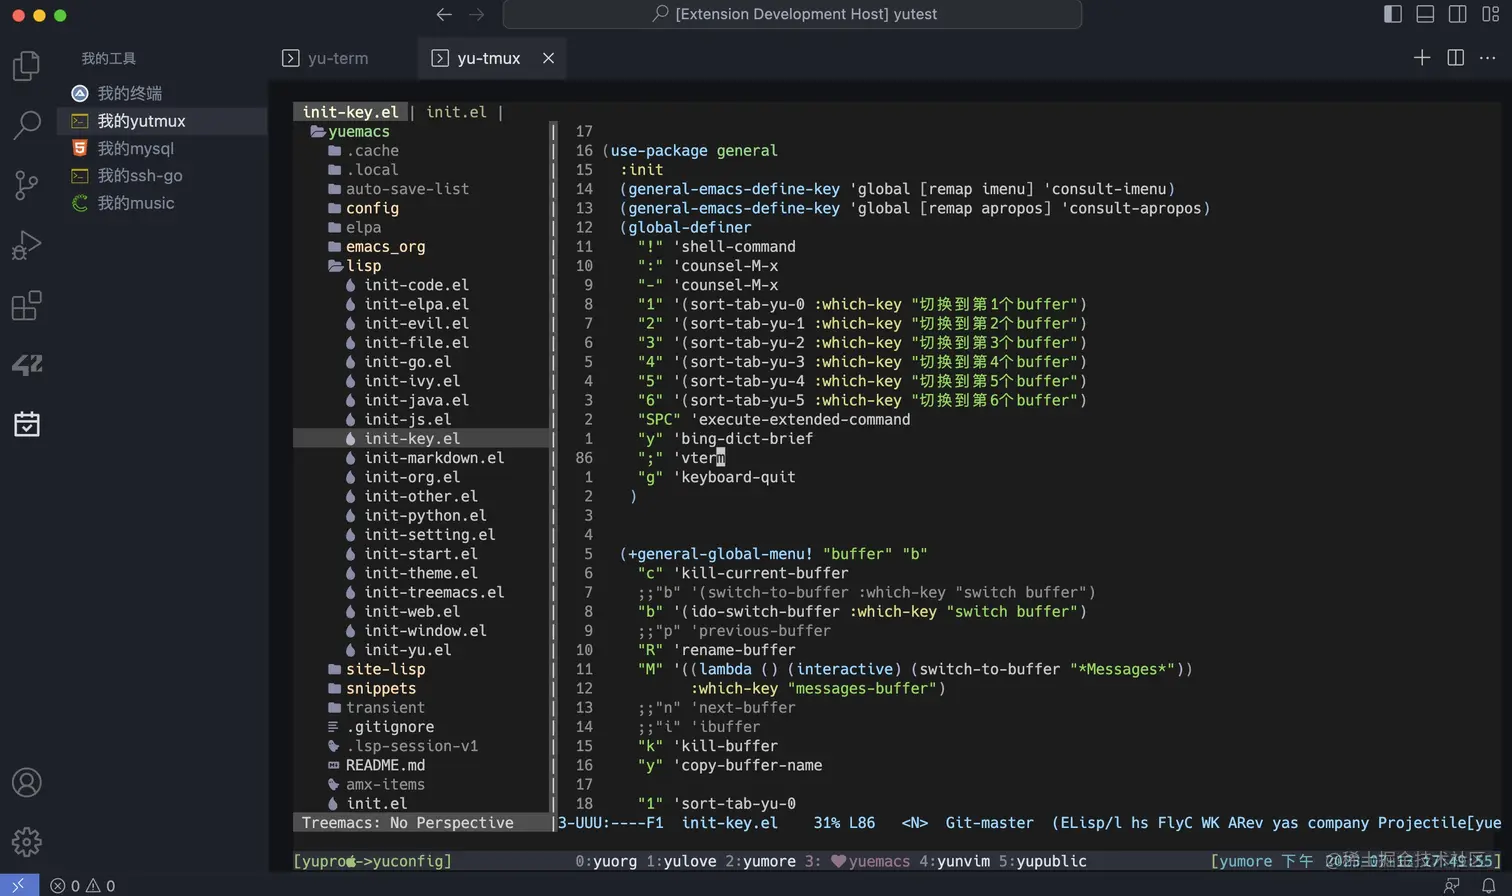Toggle the bottom panel visibility
This screenshot has height=896, width=1512.
[x=1424, y=14]
